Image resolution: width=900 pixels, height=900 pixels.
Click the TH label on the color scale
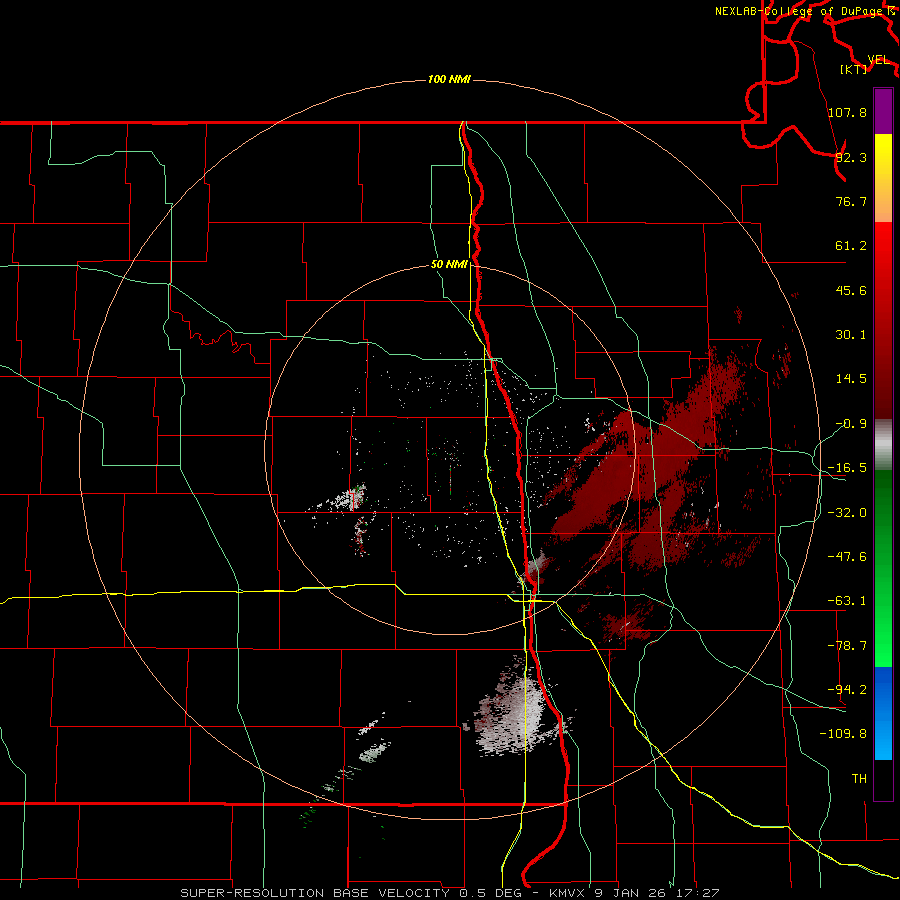(859, 778)
